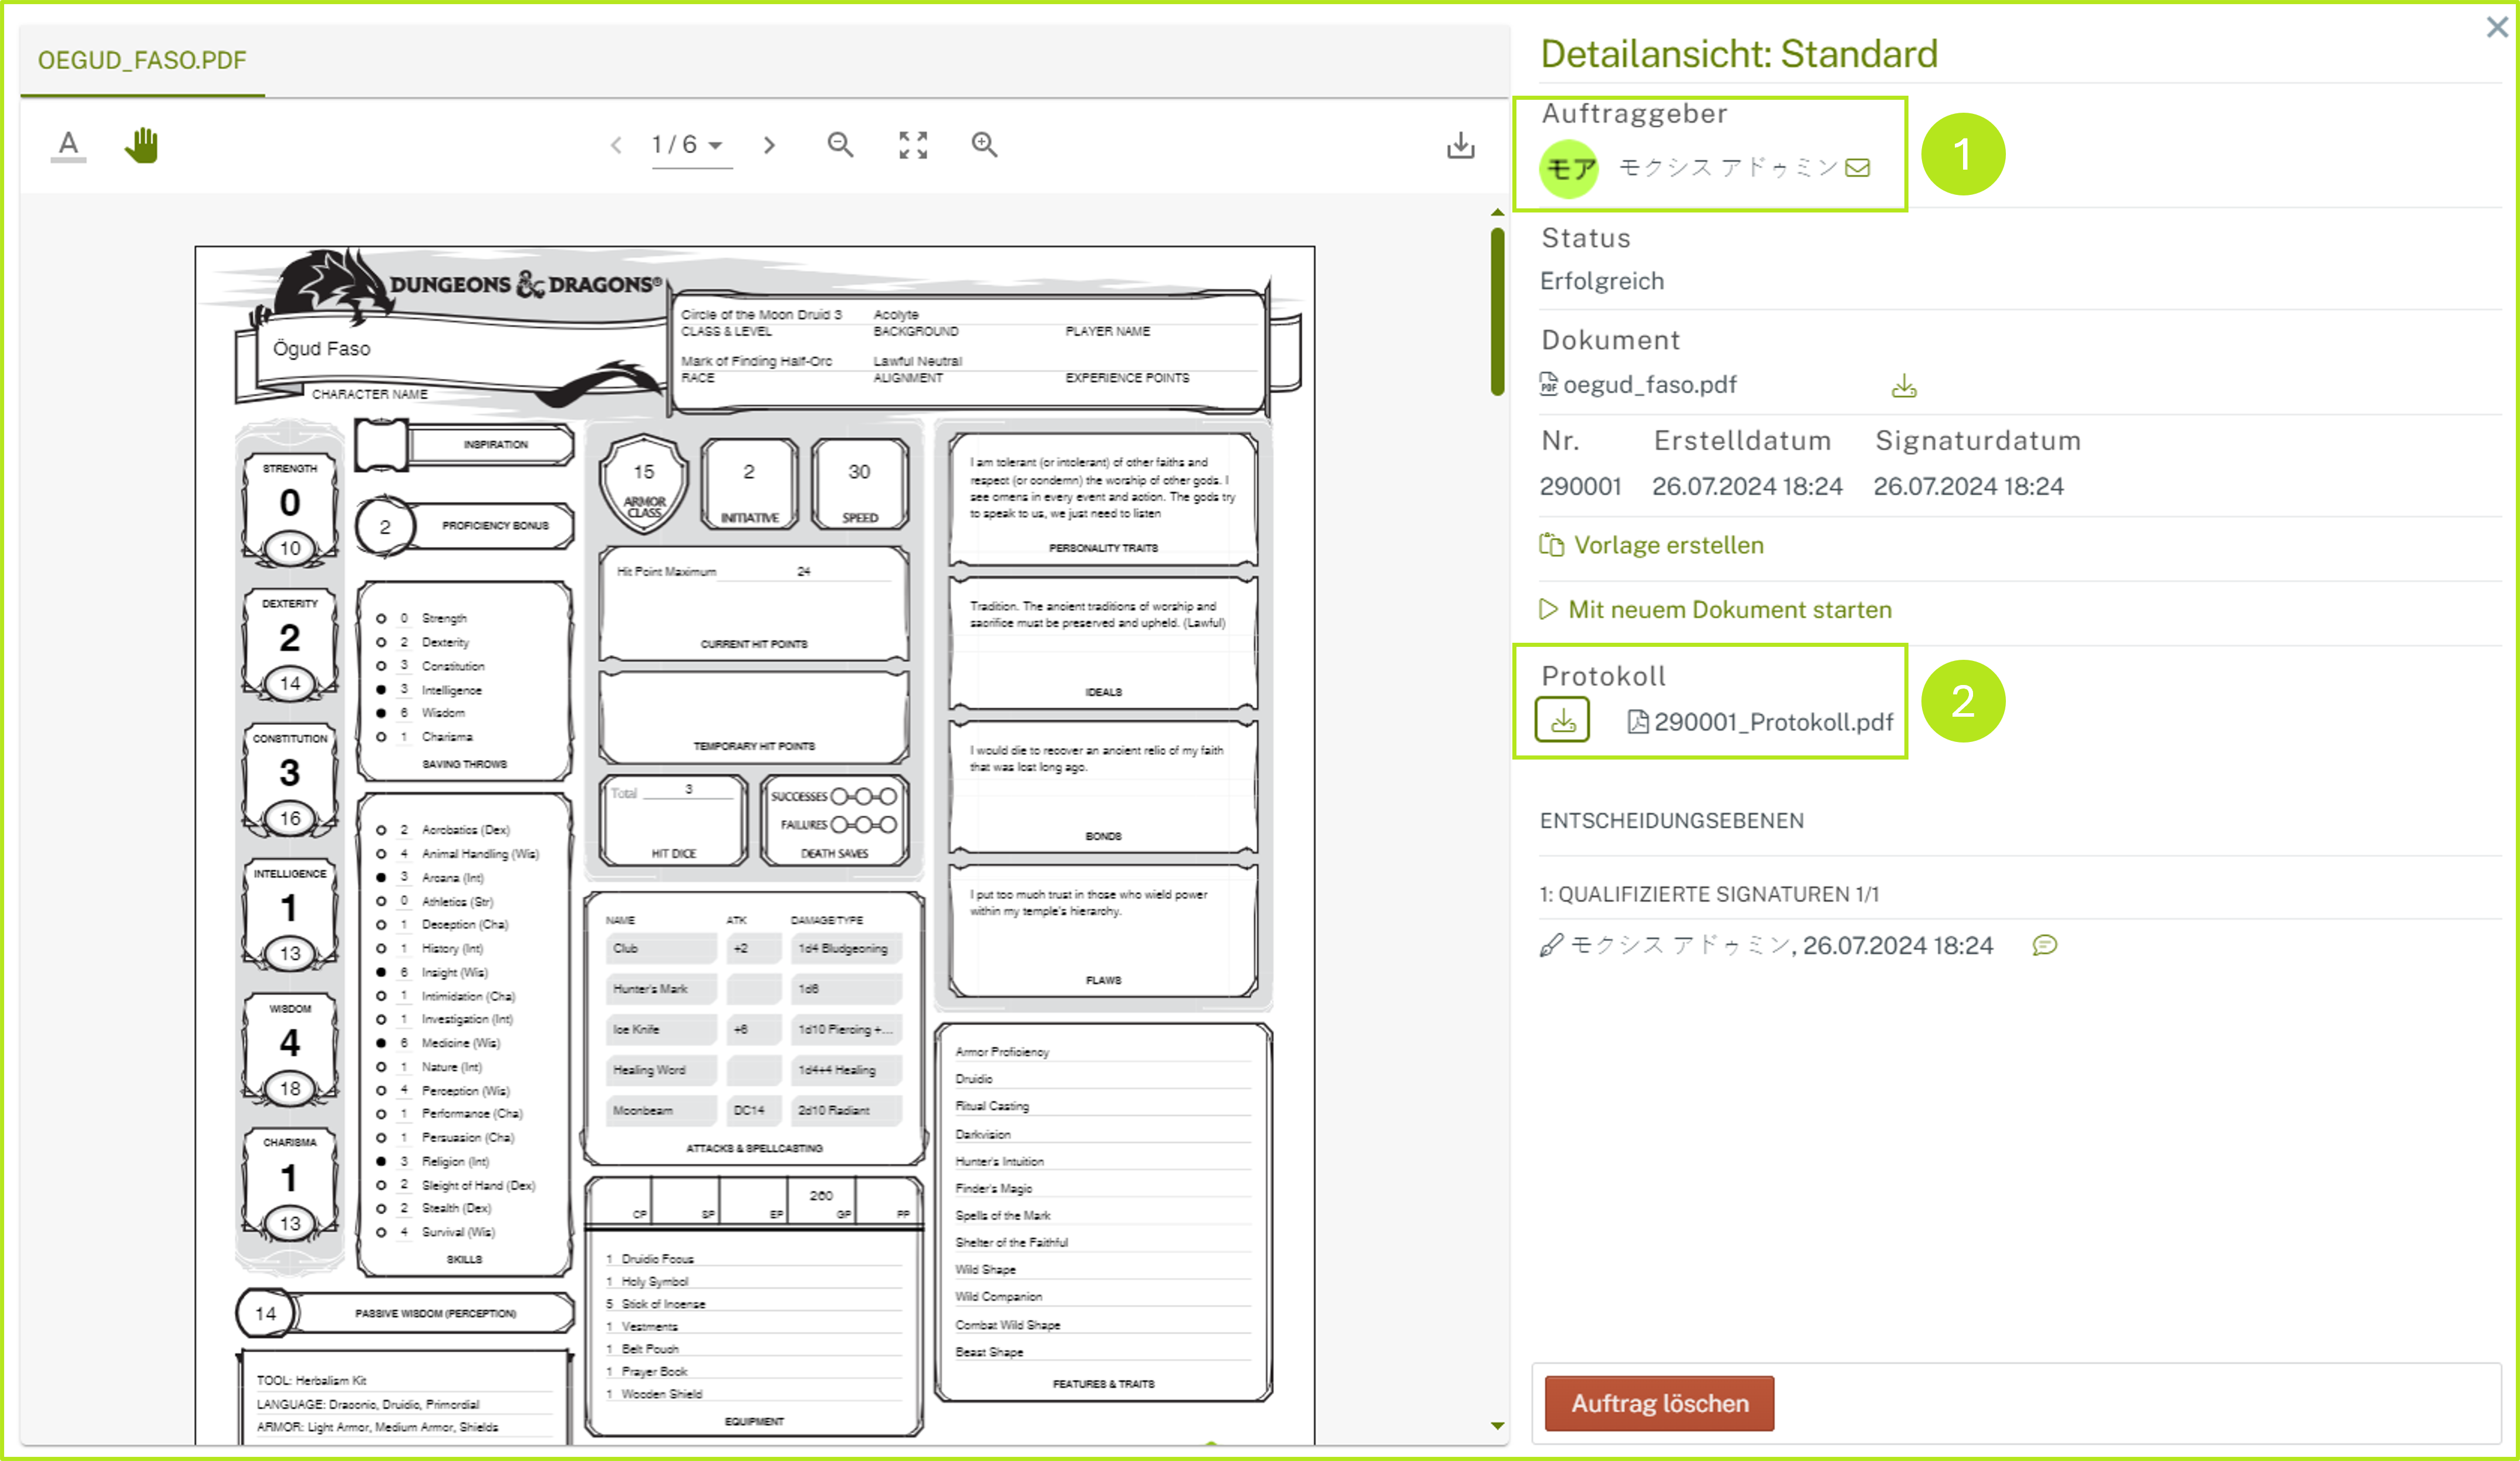Go to next PDF page
This screenshot has height=1461, width=2520.
click(x=768, y=145)
